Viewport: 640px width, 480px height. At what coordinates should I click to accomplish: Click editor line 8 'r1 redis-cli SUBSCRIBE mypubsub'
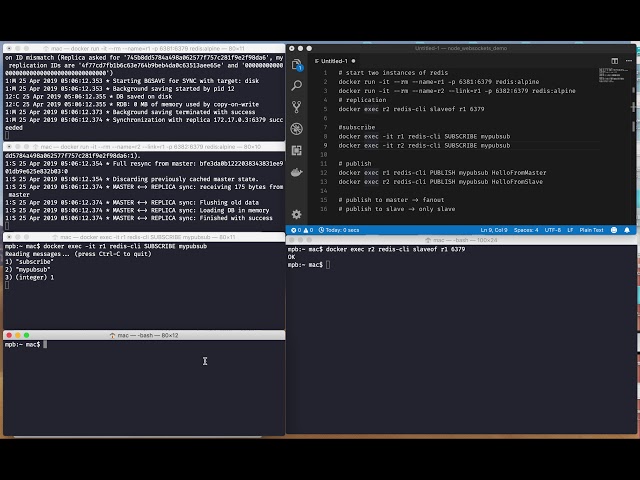(x=424, y=136)
